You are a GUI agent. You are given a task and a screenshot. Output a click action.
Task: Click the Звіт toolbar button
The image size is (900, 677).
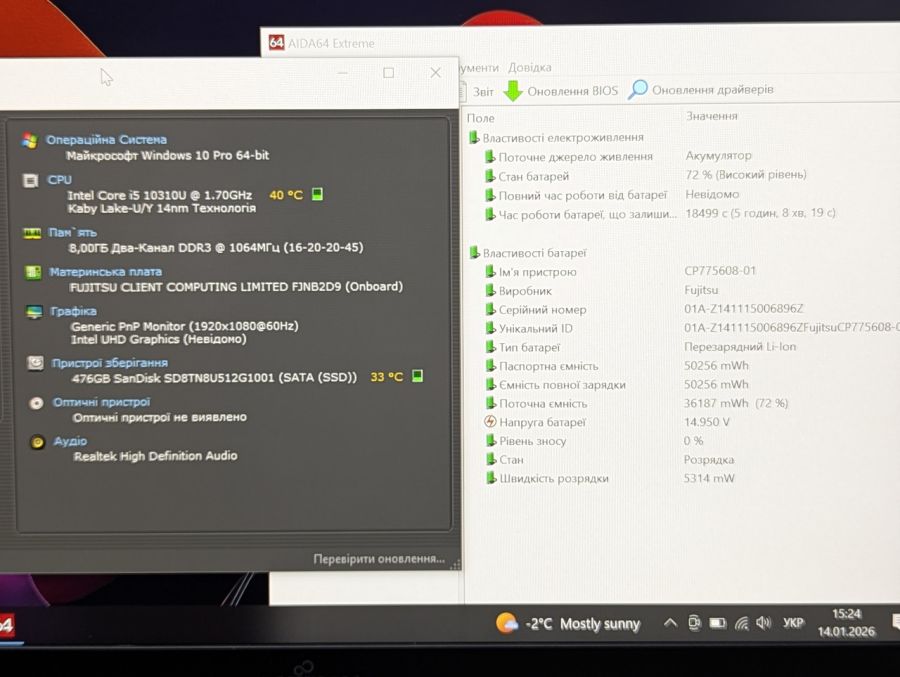coord(476,91)
